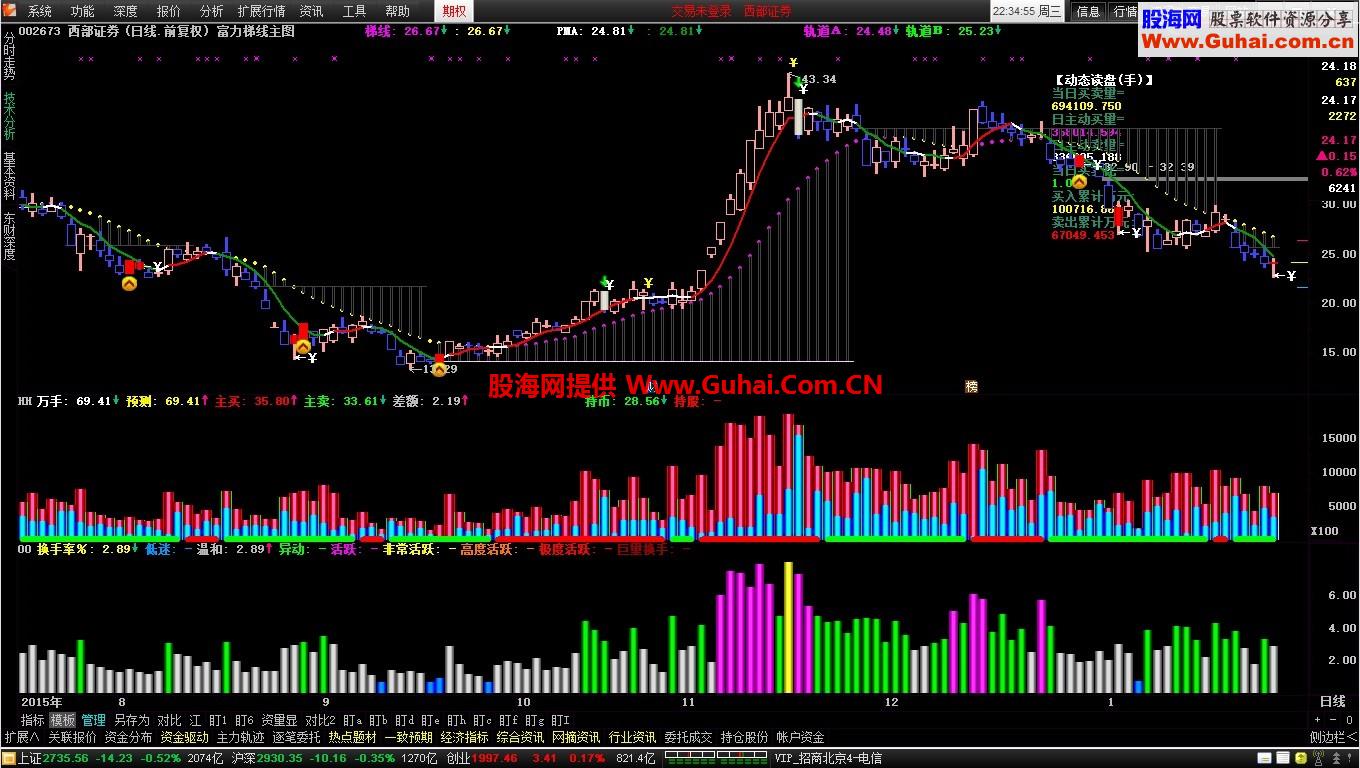Switch to 分时走势 side tab
Screen dimensions: 1360x768
[9, 56]
